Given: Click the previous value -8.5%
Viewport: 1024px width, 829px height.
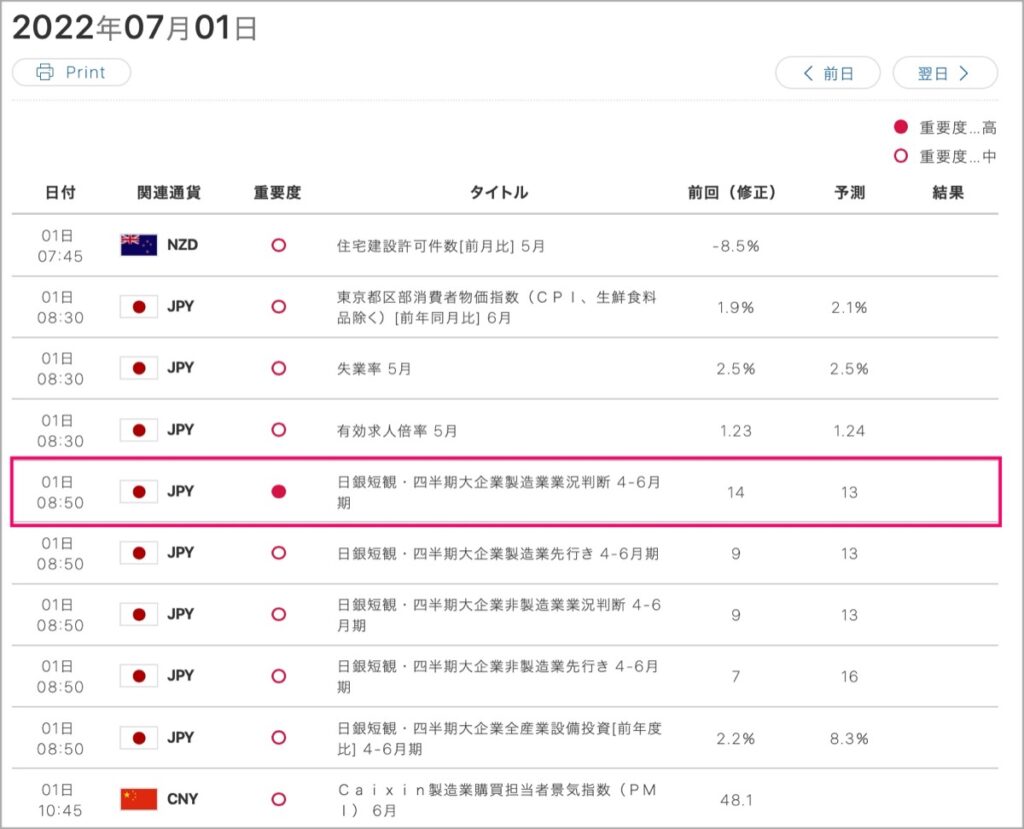Looking at the screenshot, I should coord(736,246).
